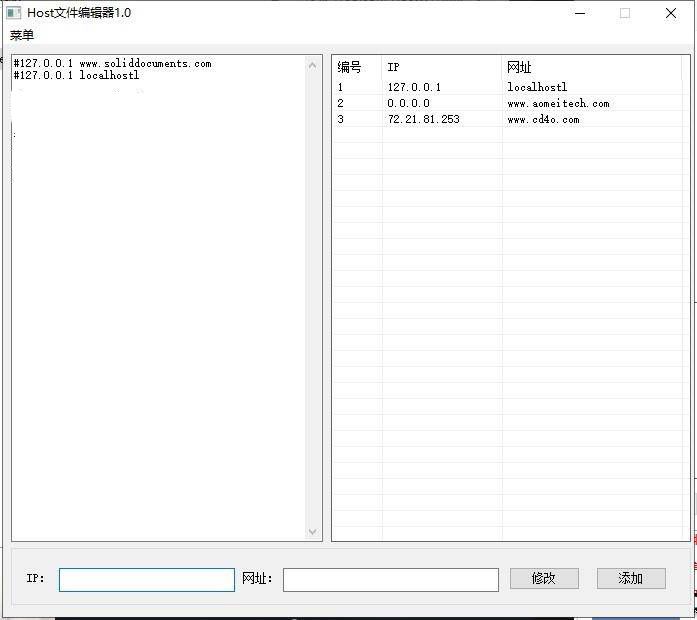Click the 编号 column header
Screen dimensions: 697x620
click(357, 67)
